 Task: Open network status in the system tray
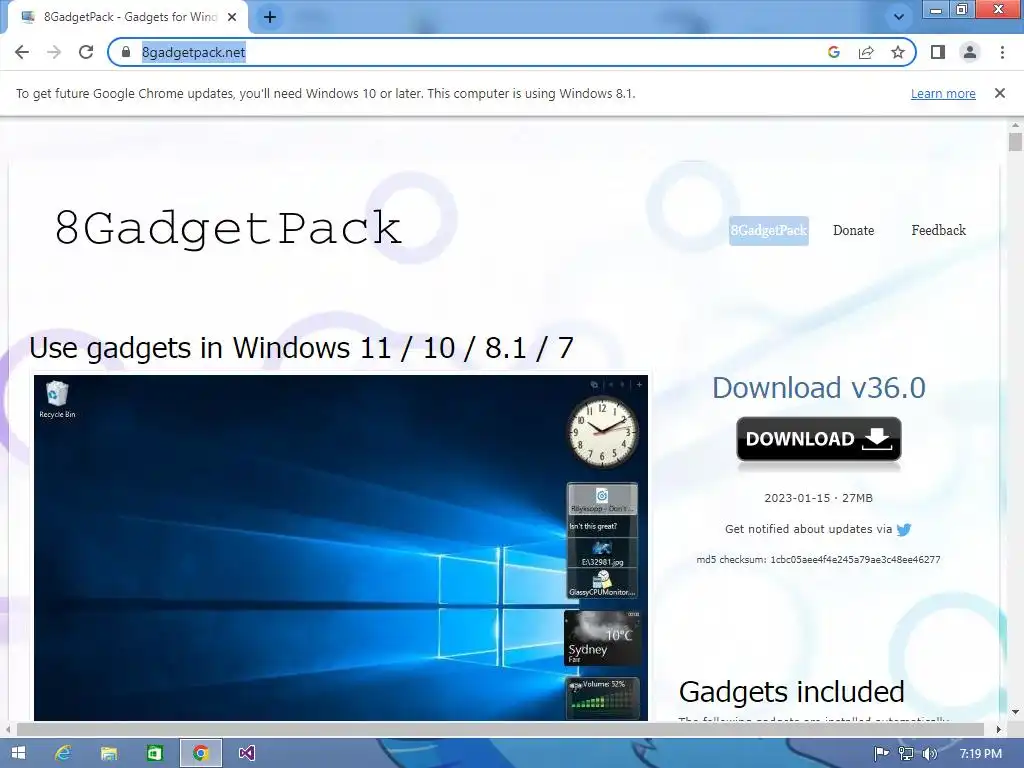[x=906, y=754]
